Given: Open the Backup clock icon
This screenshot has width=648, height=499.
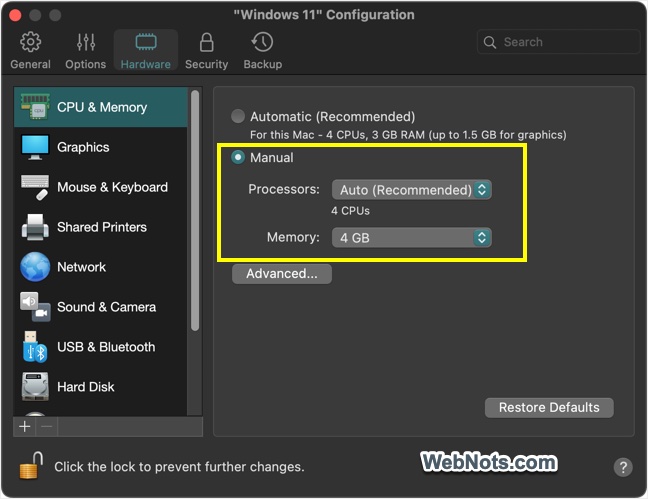Looking at the screenshot, I should pyautogui.click(x=262, y=42).
